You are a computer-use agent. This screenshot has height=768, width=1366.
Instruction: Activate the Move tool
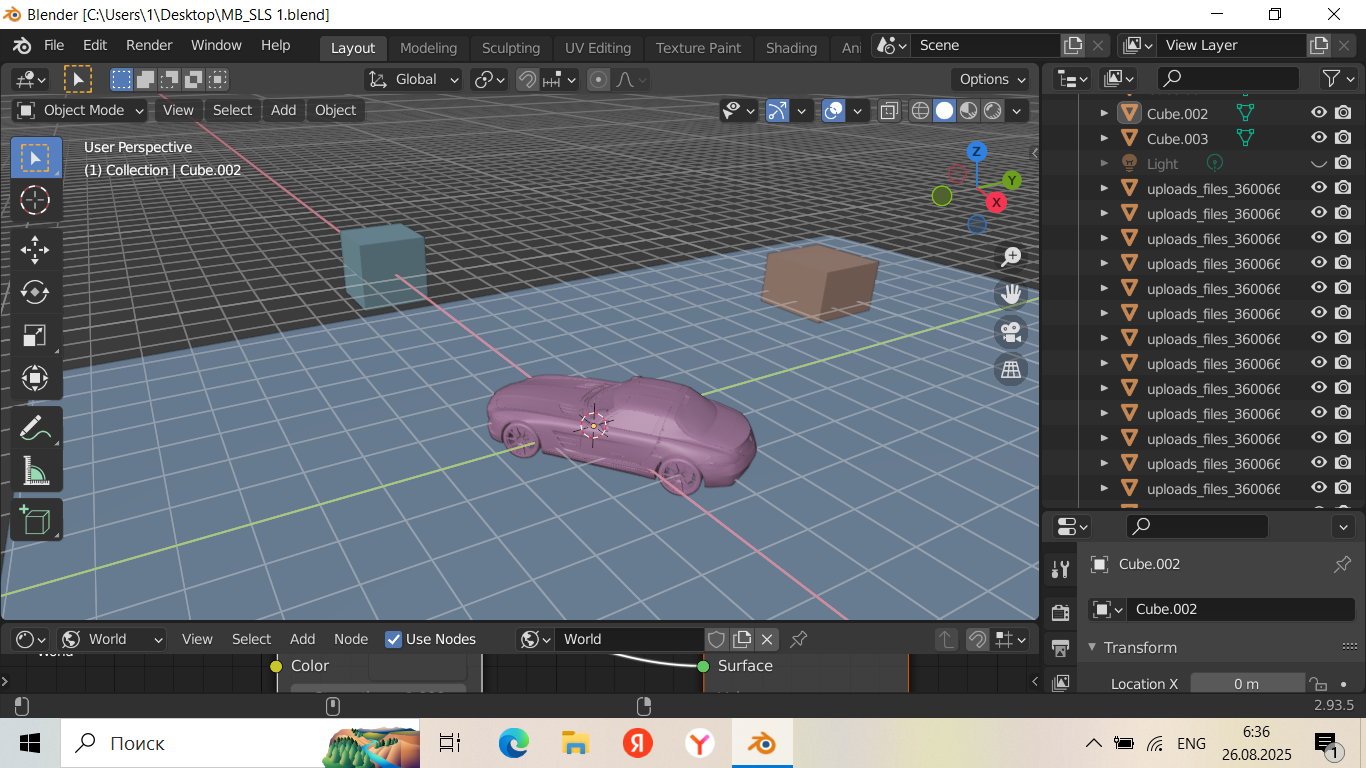tap(35, 249)
